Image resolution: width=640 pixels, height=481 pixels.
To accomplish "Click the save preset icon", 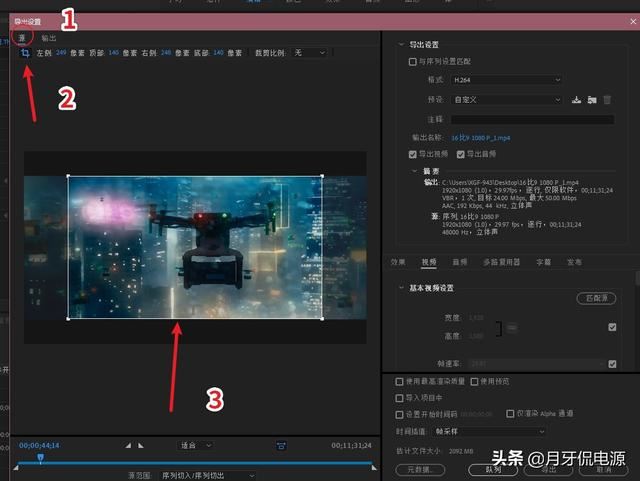I will (576, 100).
